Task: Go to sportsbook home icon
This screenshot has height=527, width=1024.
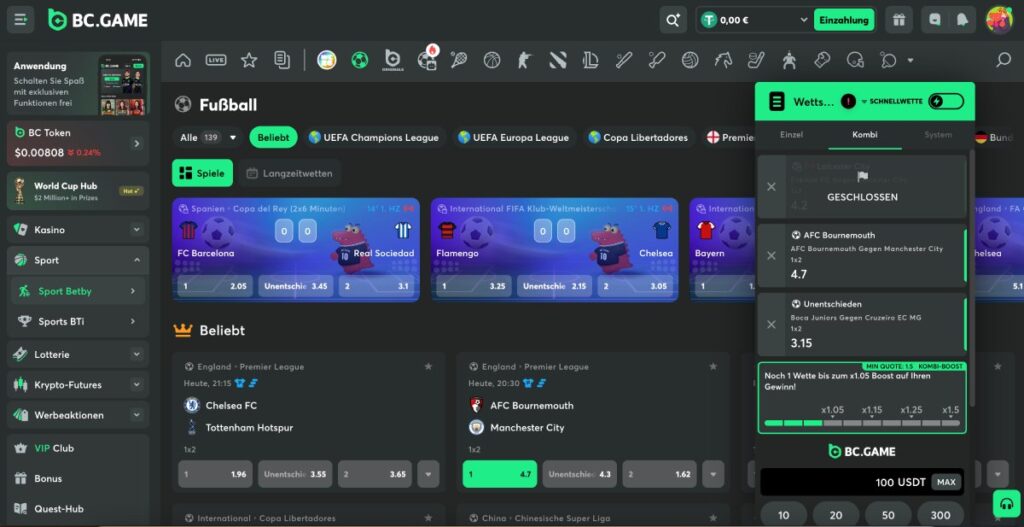Action: click(x=183, y=61)
